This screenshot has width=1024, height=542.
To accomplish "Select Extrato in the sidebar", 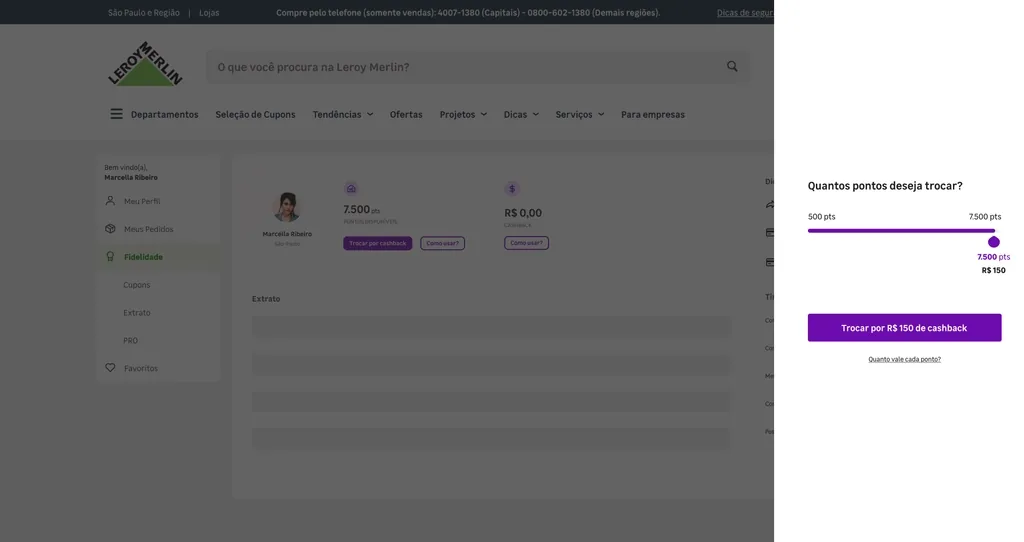I will click(x=136, y=313).
